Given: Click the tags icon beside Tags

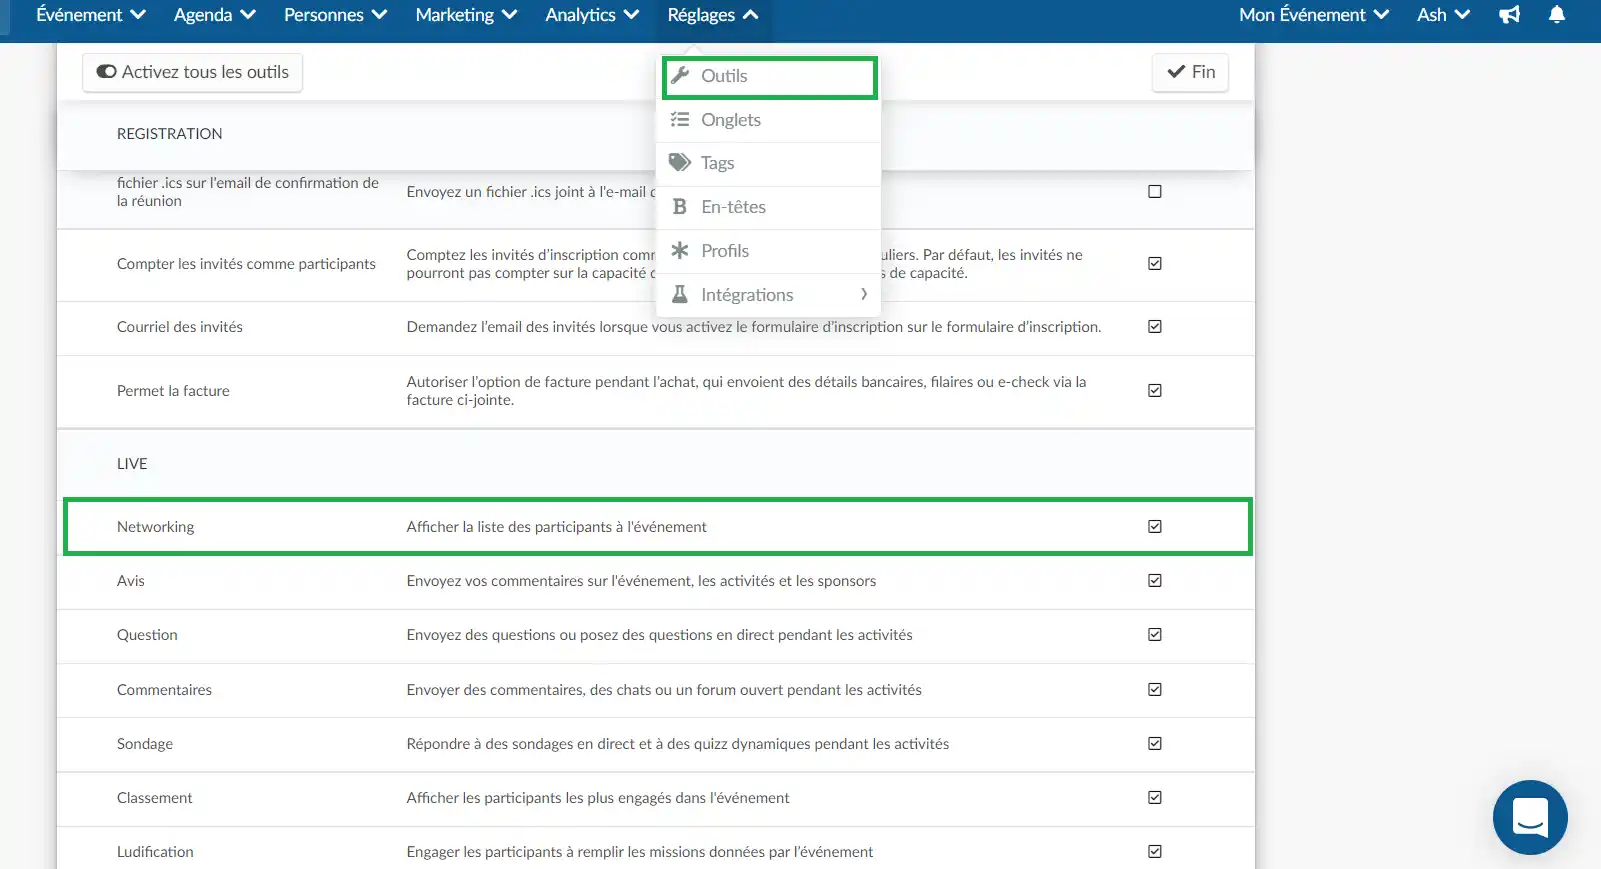Looking at the screenshot, I should (680, 162).
